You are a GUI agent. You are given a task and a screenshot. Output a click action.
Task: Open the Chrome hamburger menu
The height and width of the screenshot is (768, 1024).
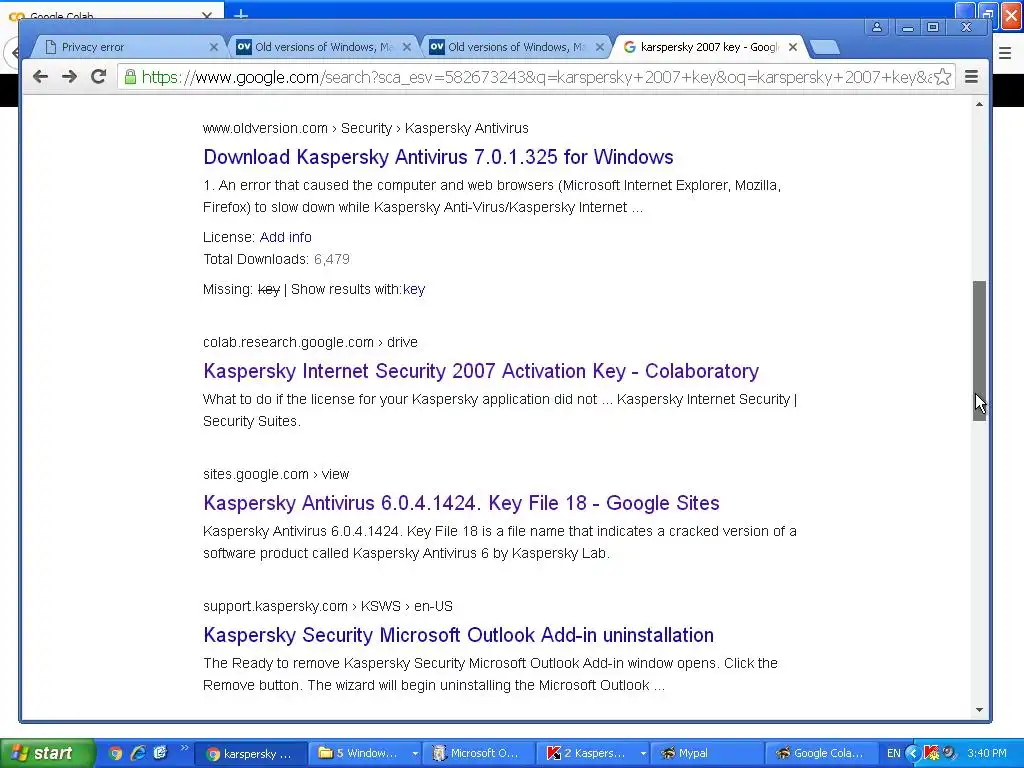click(972, 77)
